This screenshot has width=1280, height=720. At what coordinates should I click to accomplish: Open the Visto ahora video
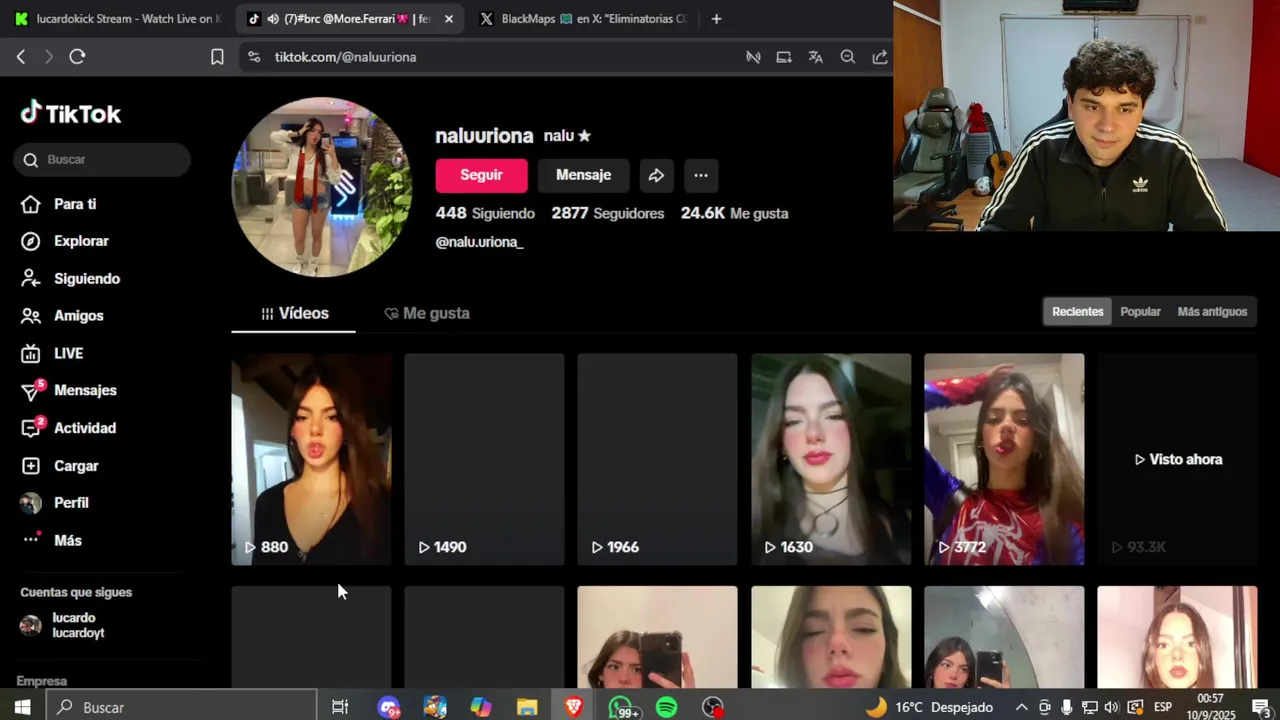pyautogui.click(x=1177, y=459)
